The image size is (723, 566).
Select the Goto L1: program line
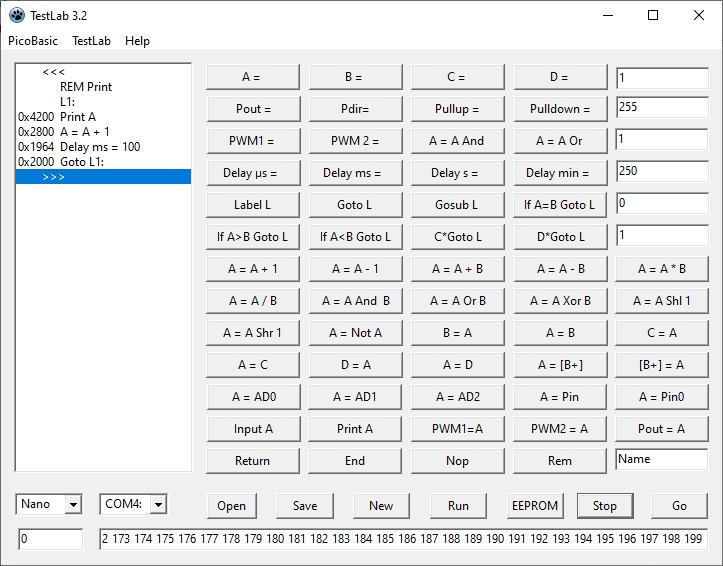pos(82,162)
